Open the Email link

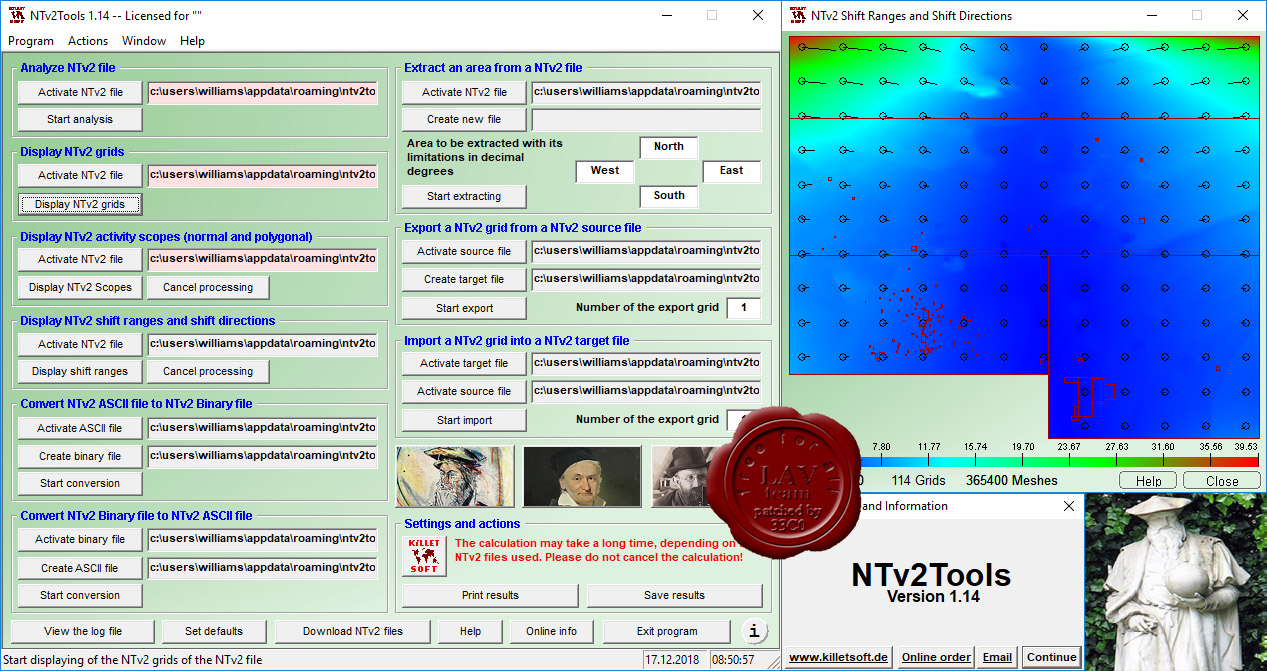[997, 657]
